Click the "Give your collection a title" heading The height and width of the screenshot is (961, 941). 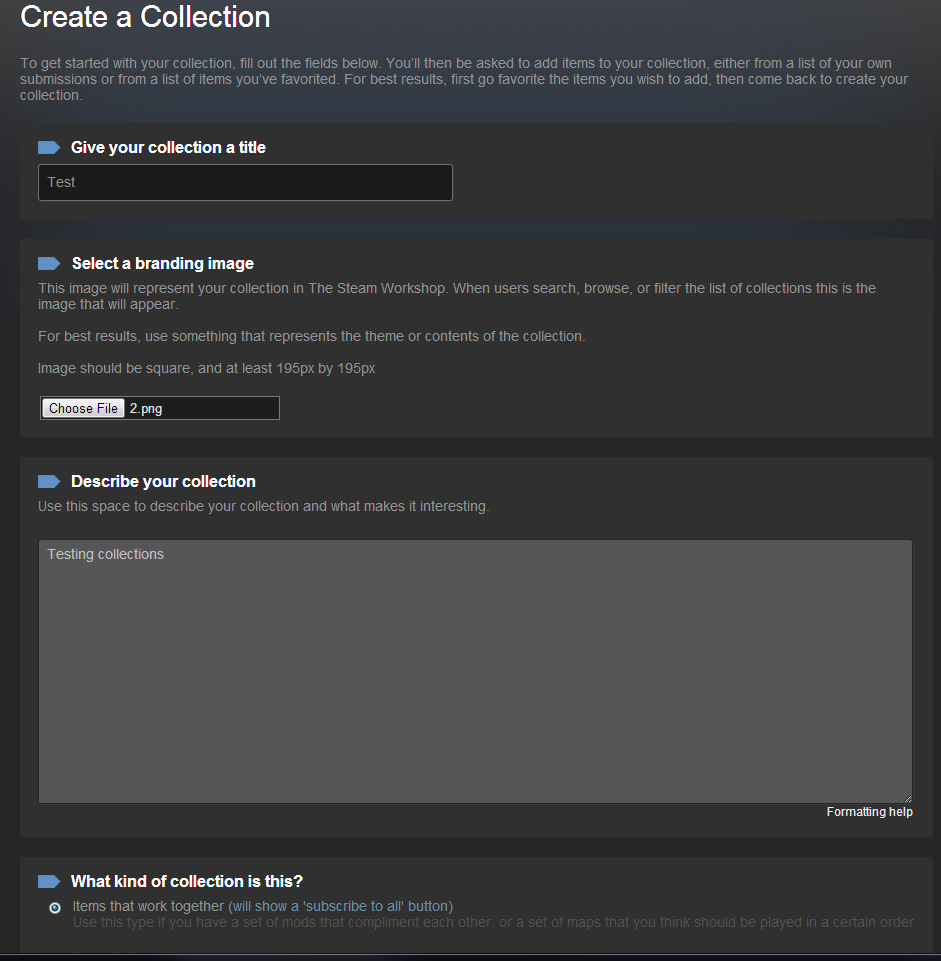tap(168, 148)
